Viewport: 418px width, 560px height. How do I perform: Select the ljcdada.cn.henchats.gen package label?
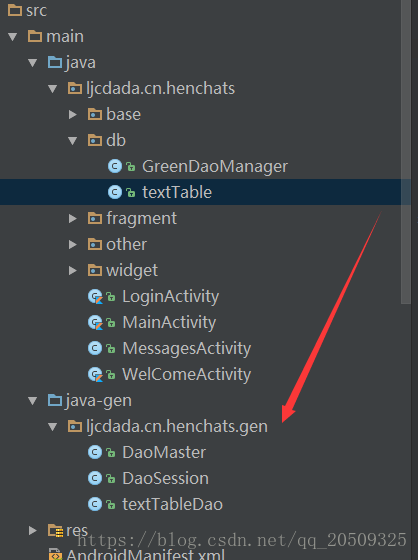177,427
